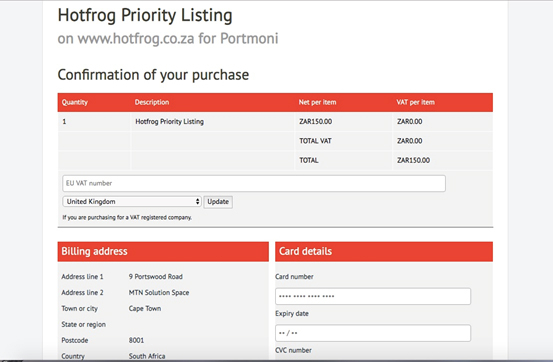The height and width of the screenshot is (362, 553).
Task: Select the CVC number label
Action: [293, 350]
